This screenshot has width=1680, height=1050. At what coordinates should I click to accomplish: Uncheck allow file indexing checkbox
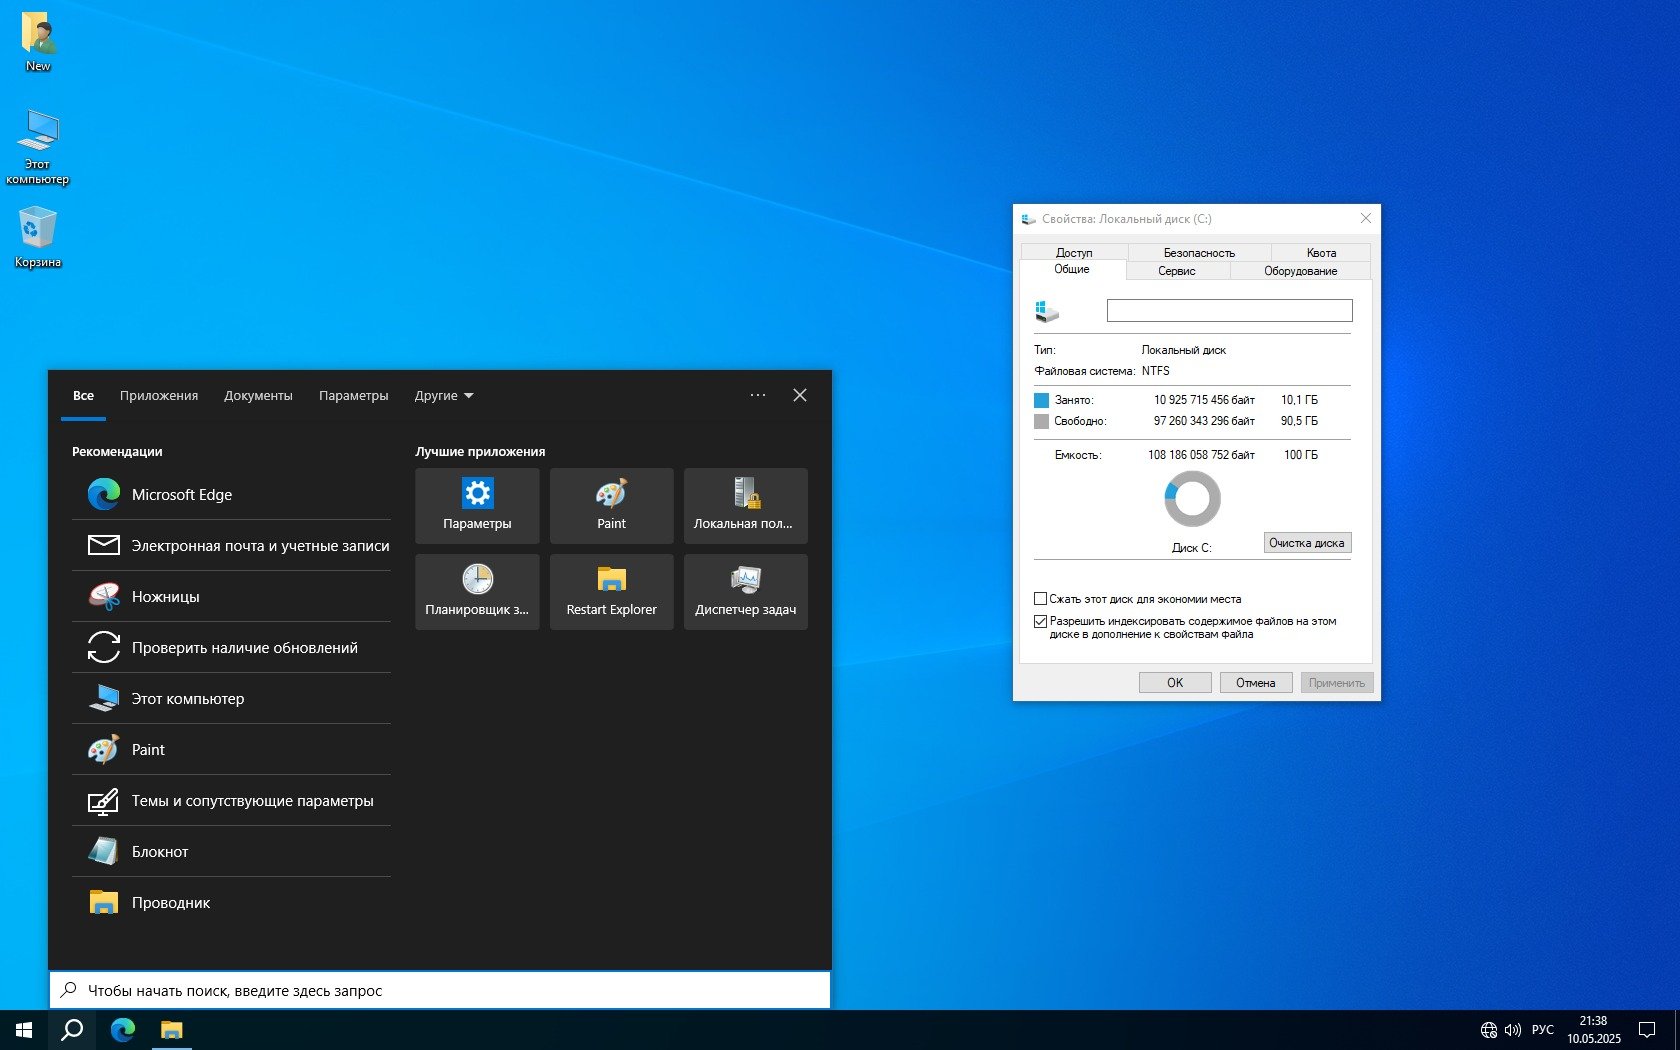point(1040,621)
